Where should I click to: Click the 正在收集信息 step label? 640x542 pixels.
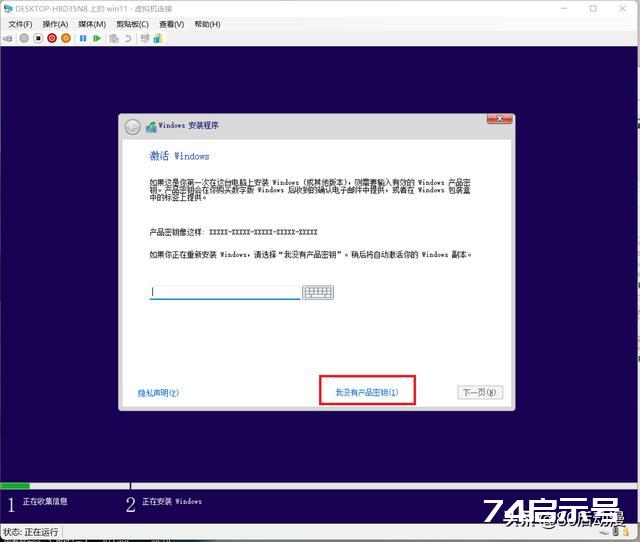click(x=45, y=501)
